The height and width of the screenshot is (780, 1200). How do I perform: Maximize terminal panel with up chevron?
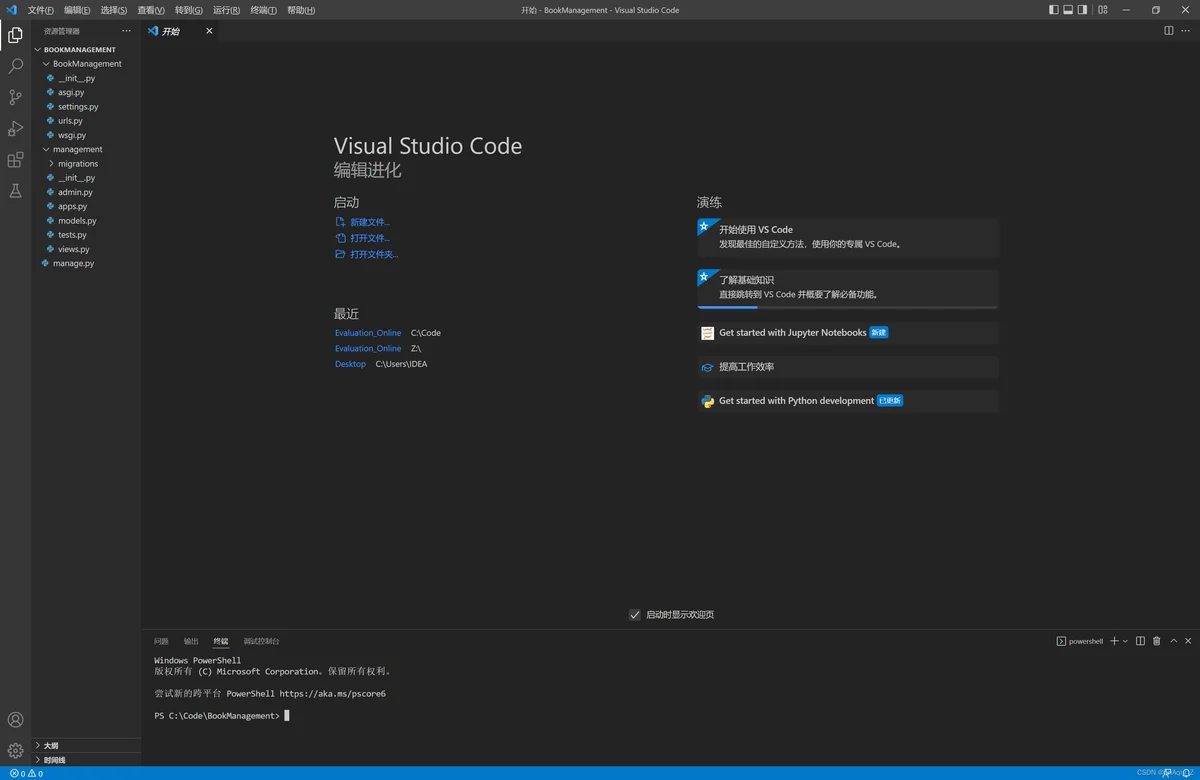coord(1173,641)
